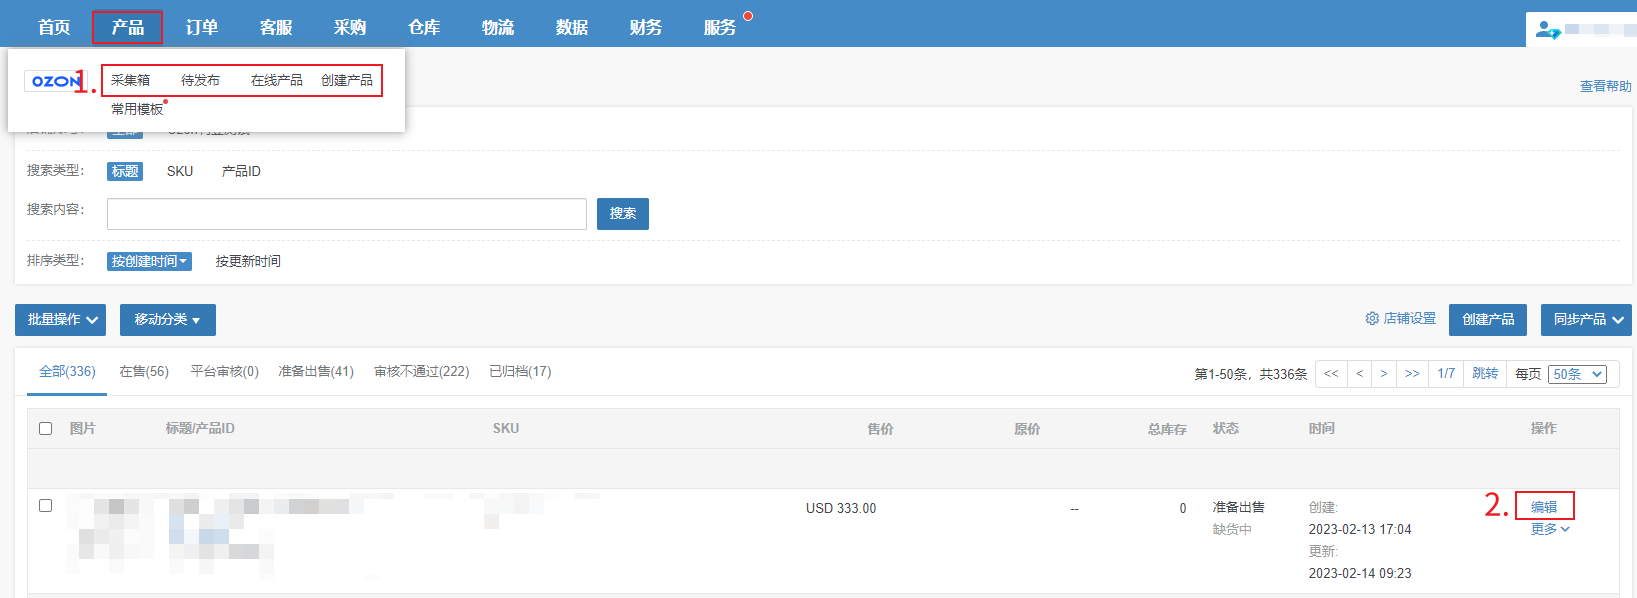Click the search content input field

346,214
